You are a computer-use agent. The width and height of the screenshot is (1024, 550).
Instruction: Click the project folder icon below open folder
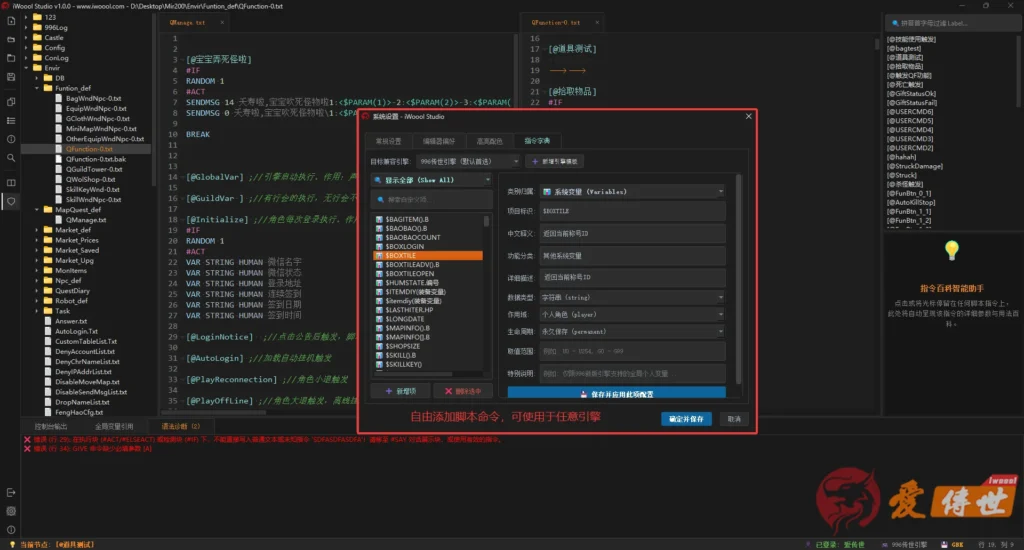click(11, 58)
